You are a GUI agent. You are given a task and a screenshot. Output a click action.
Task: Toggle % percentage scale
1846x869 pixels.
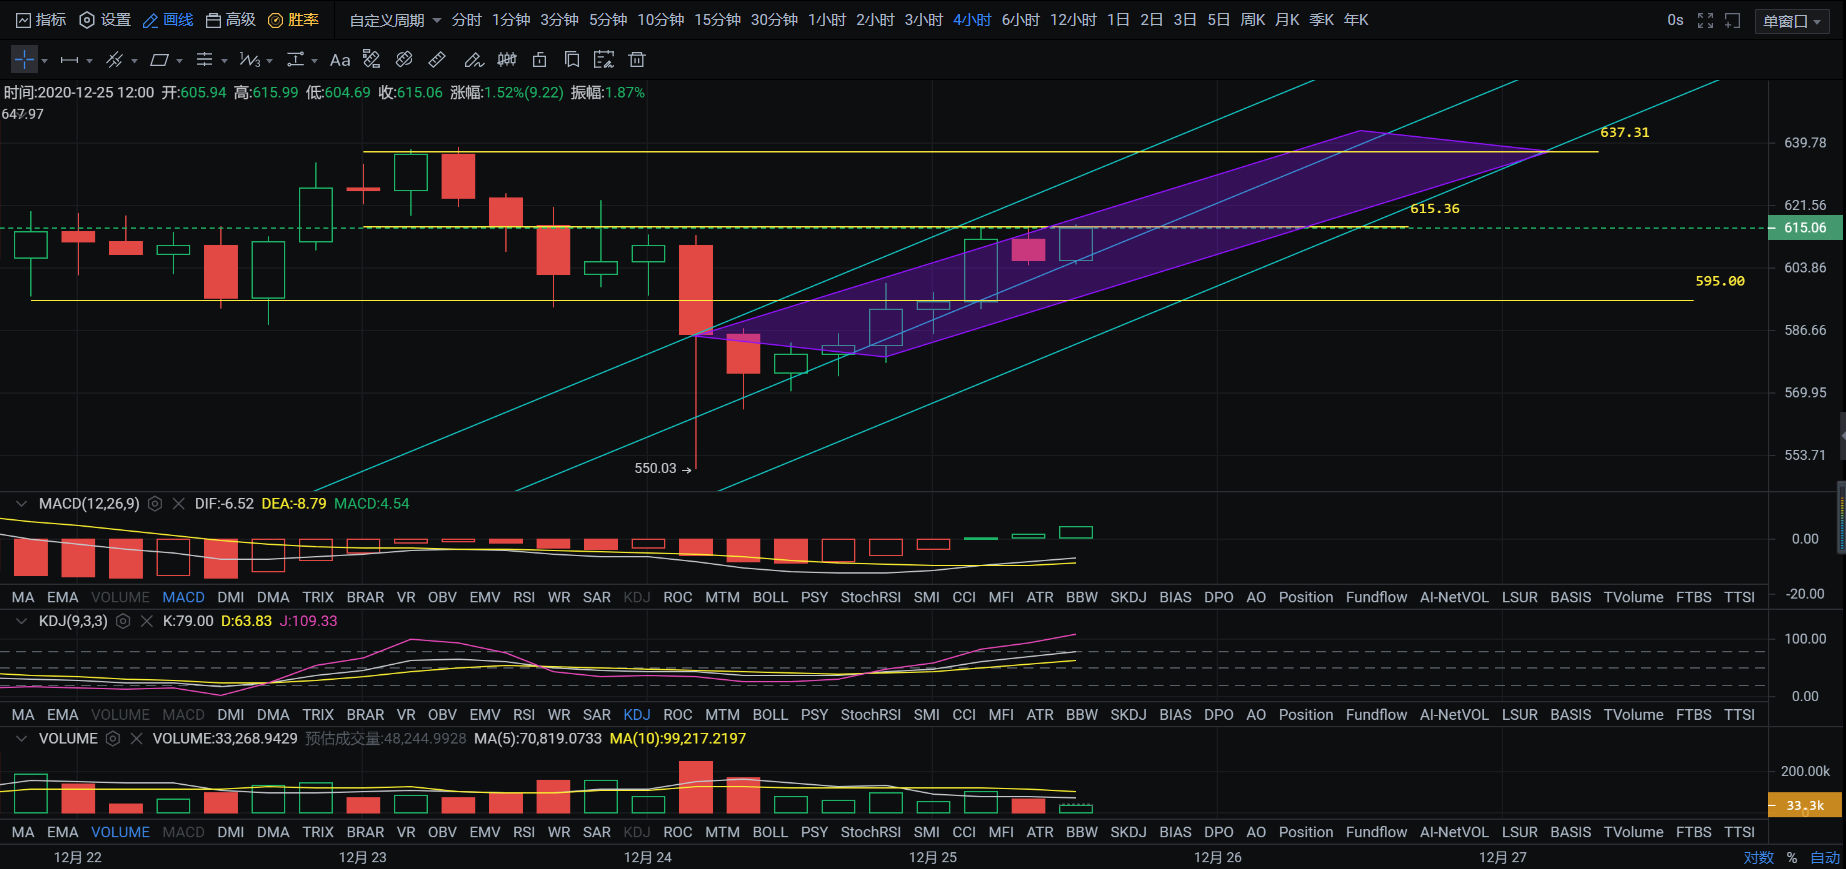coord(1792,858)
